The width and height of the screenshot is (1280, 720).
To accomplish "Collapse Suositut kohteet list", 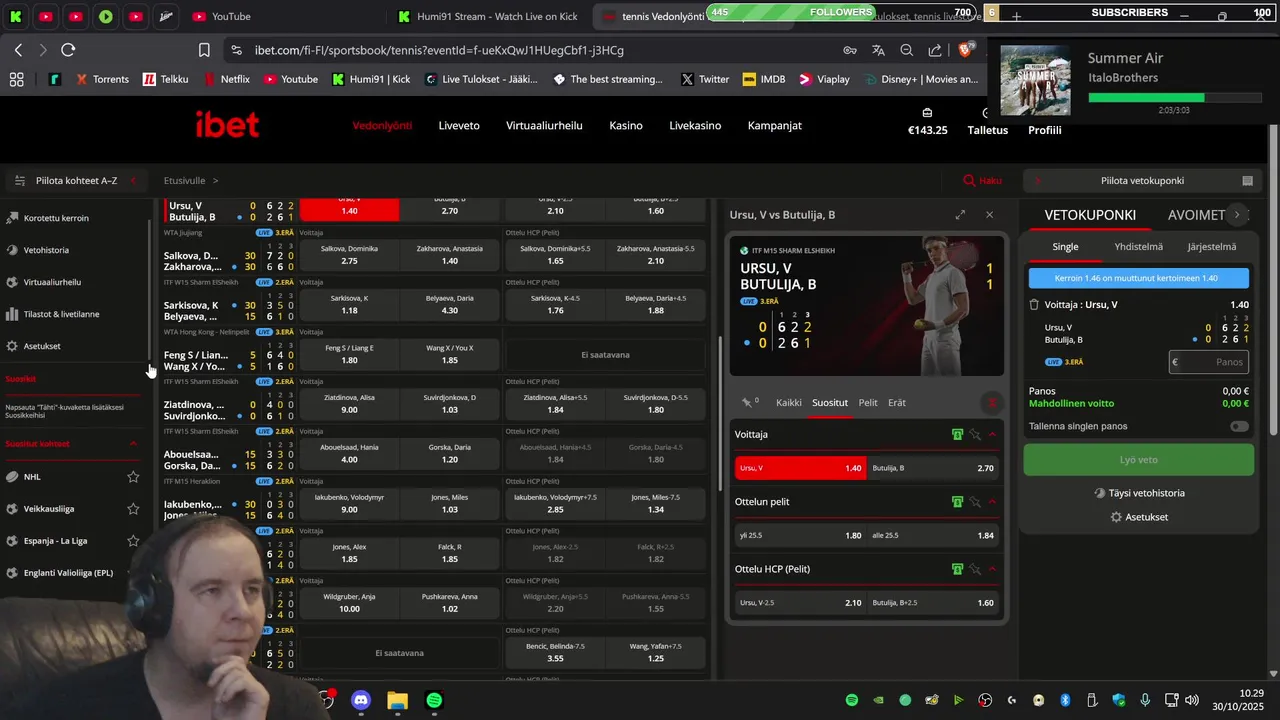I will coord(133,444).
